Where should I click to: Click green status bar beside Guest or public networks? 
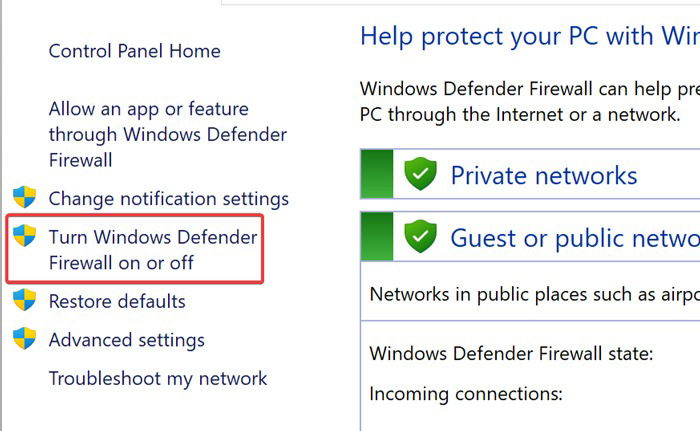(377, 236)
